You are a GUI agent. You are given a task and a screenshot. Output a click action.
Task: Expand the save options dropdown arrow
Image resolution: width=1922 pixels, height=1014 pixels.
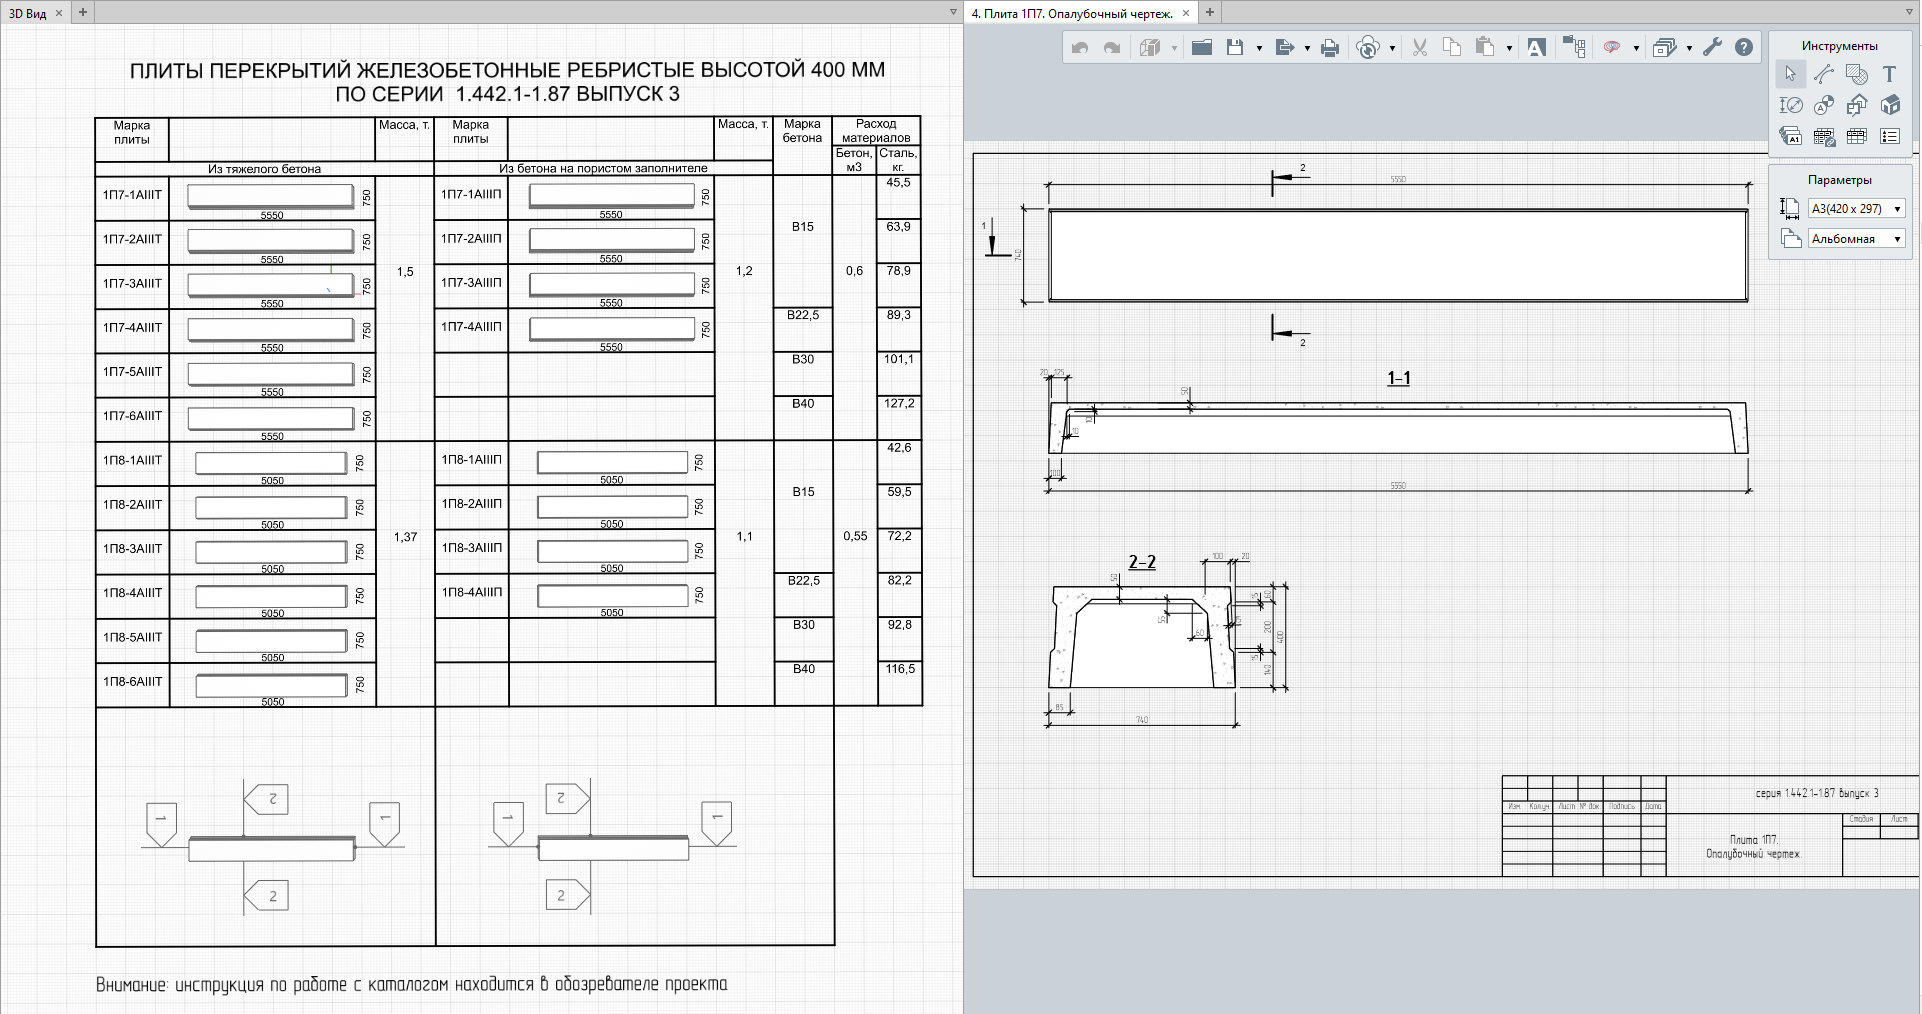(x=1258, y=48)
